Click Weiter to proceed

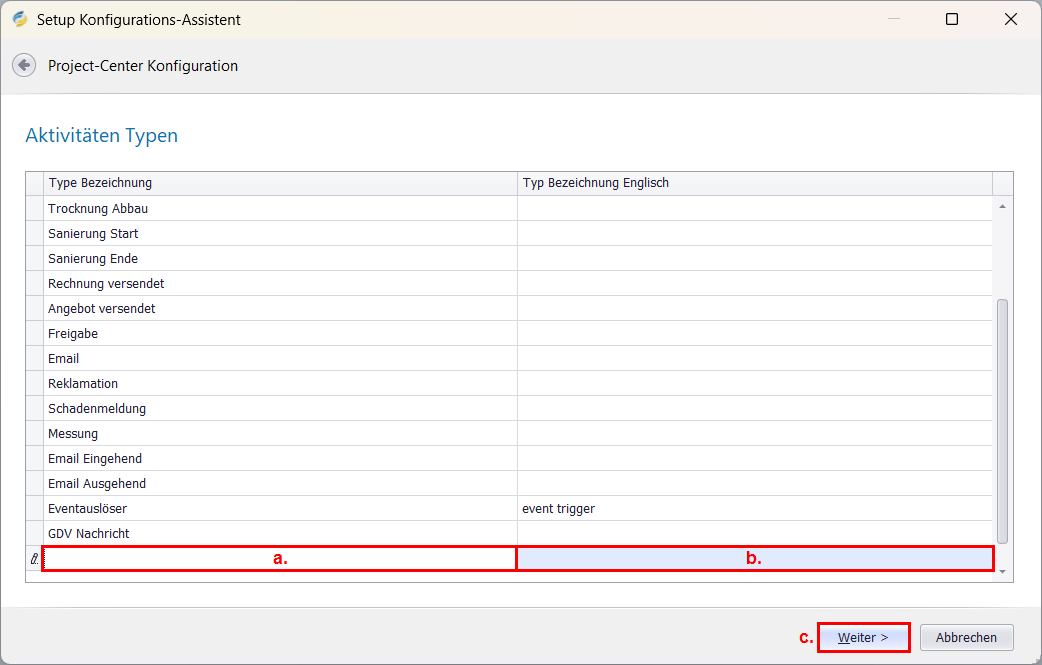pos(863,637)
